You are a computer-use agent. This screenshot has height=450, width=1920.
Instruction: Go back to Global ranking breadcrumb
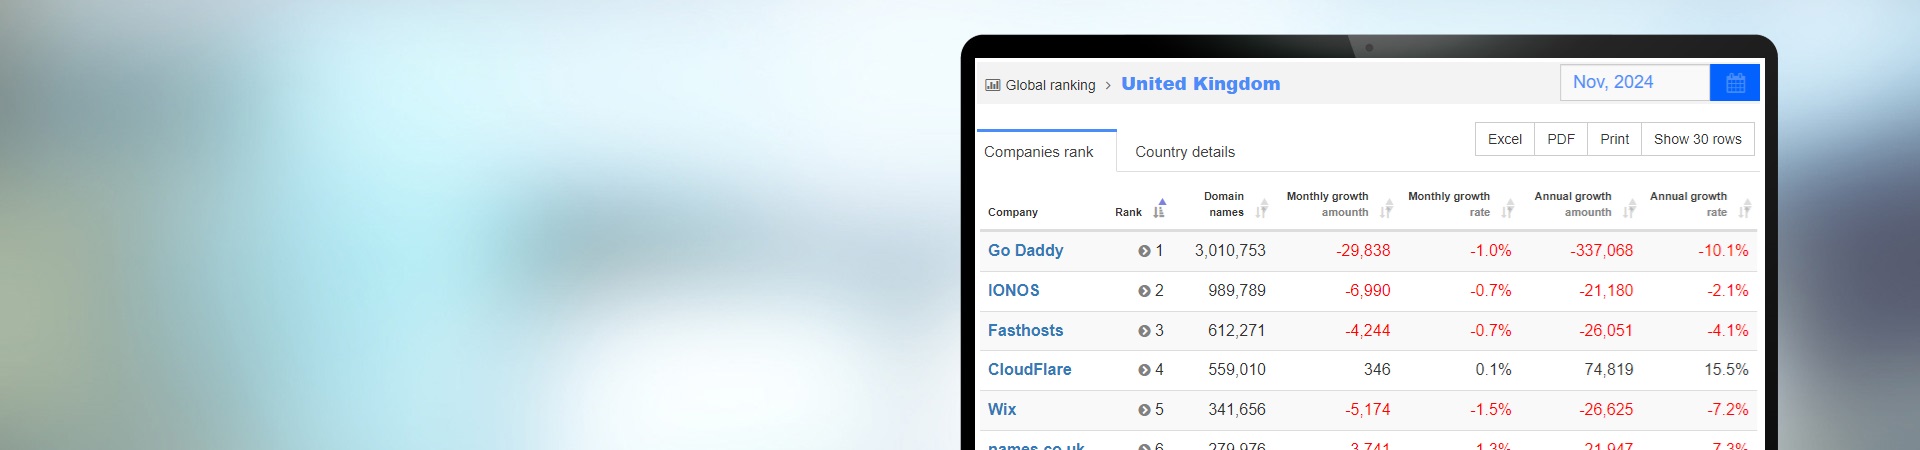[1050, 85]
